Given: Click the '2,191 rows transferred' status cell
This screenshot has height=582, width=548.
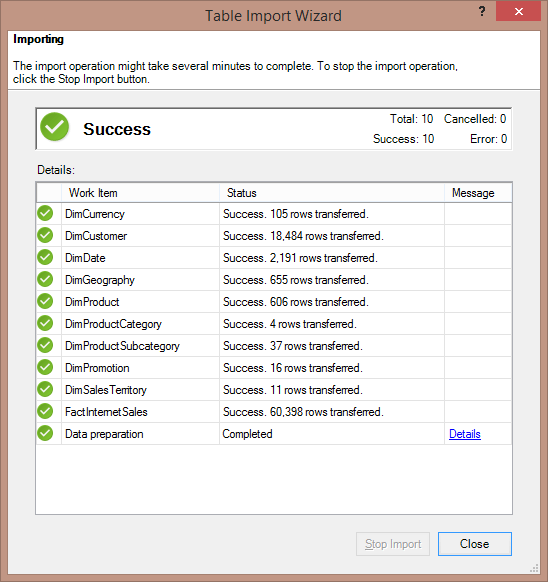Looking at the screenshot, I should point(332,258).
